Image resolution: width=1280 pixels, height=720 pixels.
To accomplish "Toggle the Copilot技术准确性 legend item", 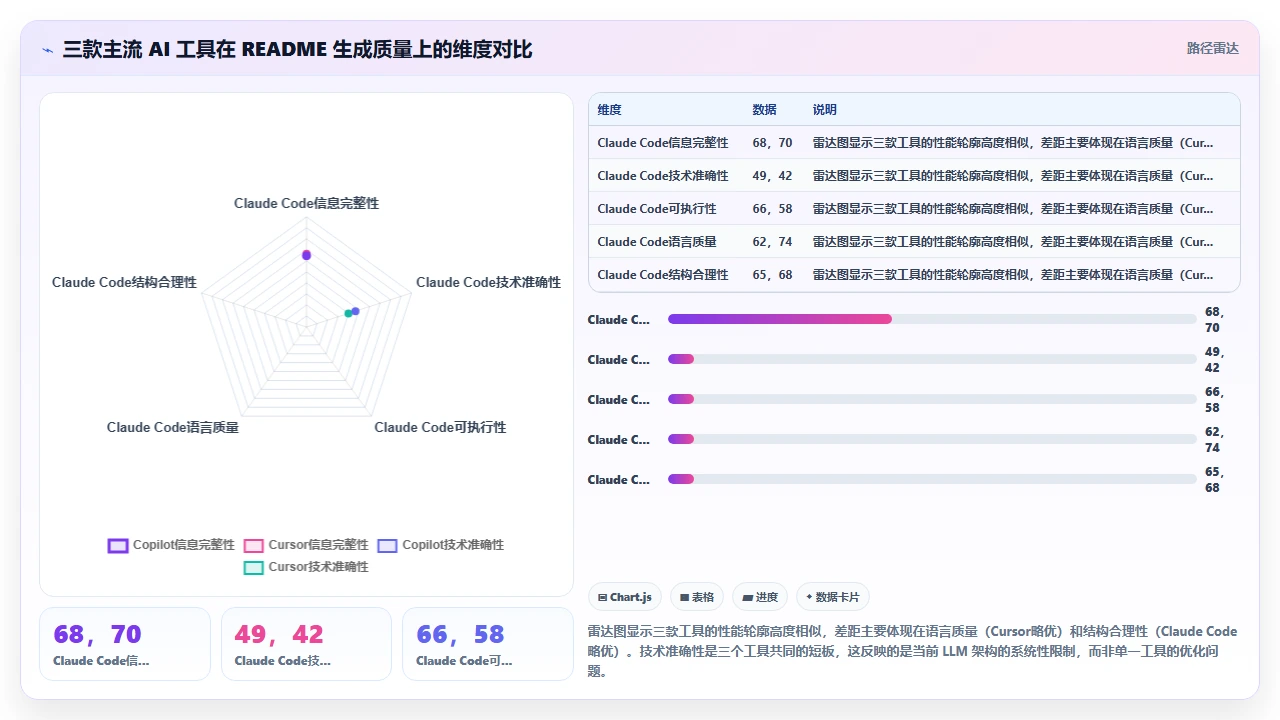I will (x=440, y=545).
